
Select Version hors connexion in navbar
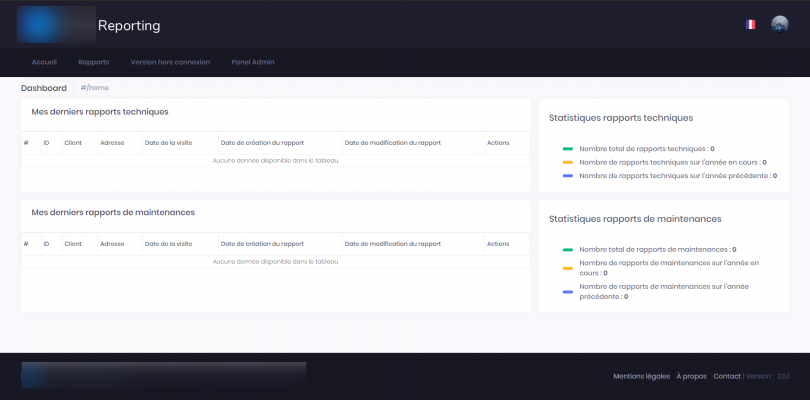coord(170,62)
